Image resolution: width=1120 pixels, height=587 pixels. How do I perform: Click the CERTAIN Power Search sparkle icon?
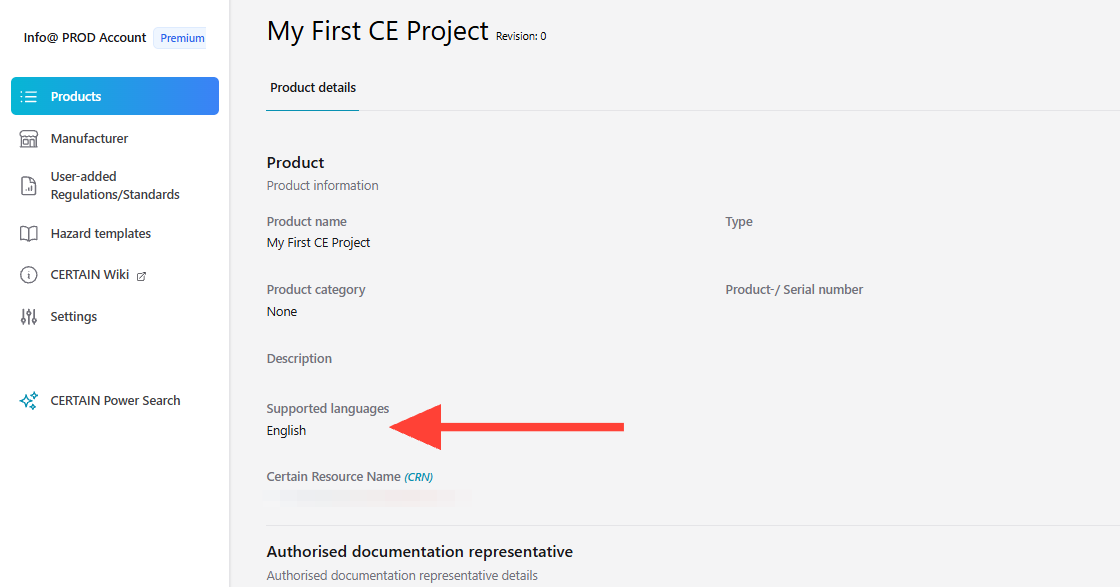coord(29,401)
